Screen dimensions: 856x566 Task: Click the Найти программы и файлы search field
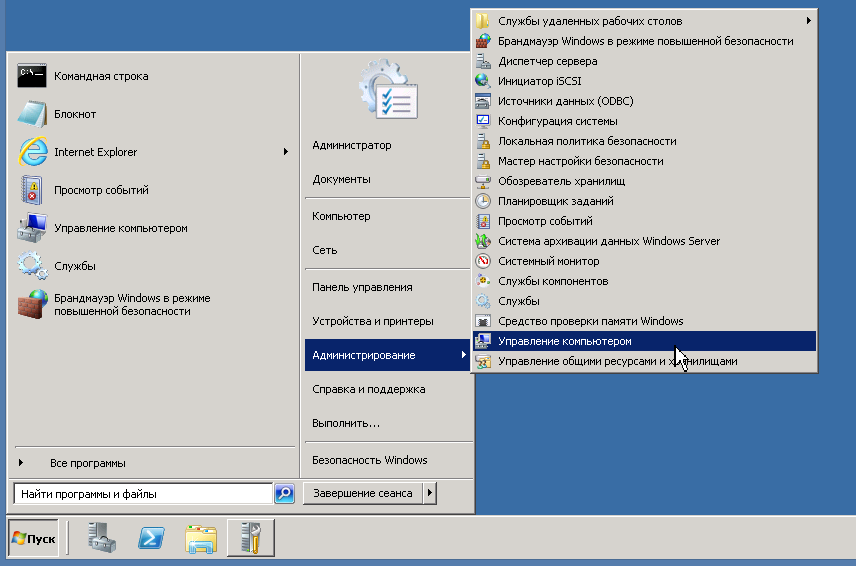[x=143, y=494]
